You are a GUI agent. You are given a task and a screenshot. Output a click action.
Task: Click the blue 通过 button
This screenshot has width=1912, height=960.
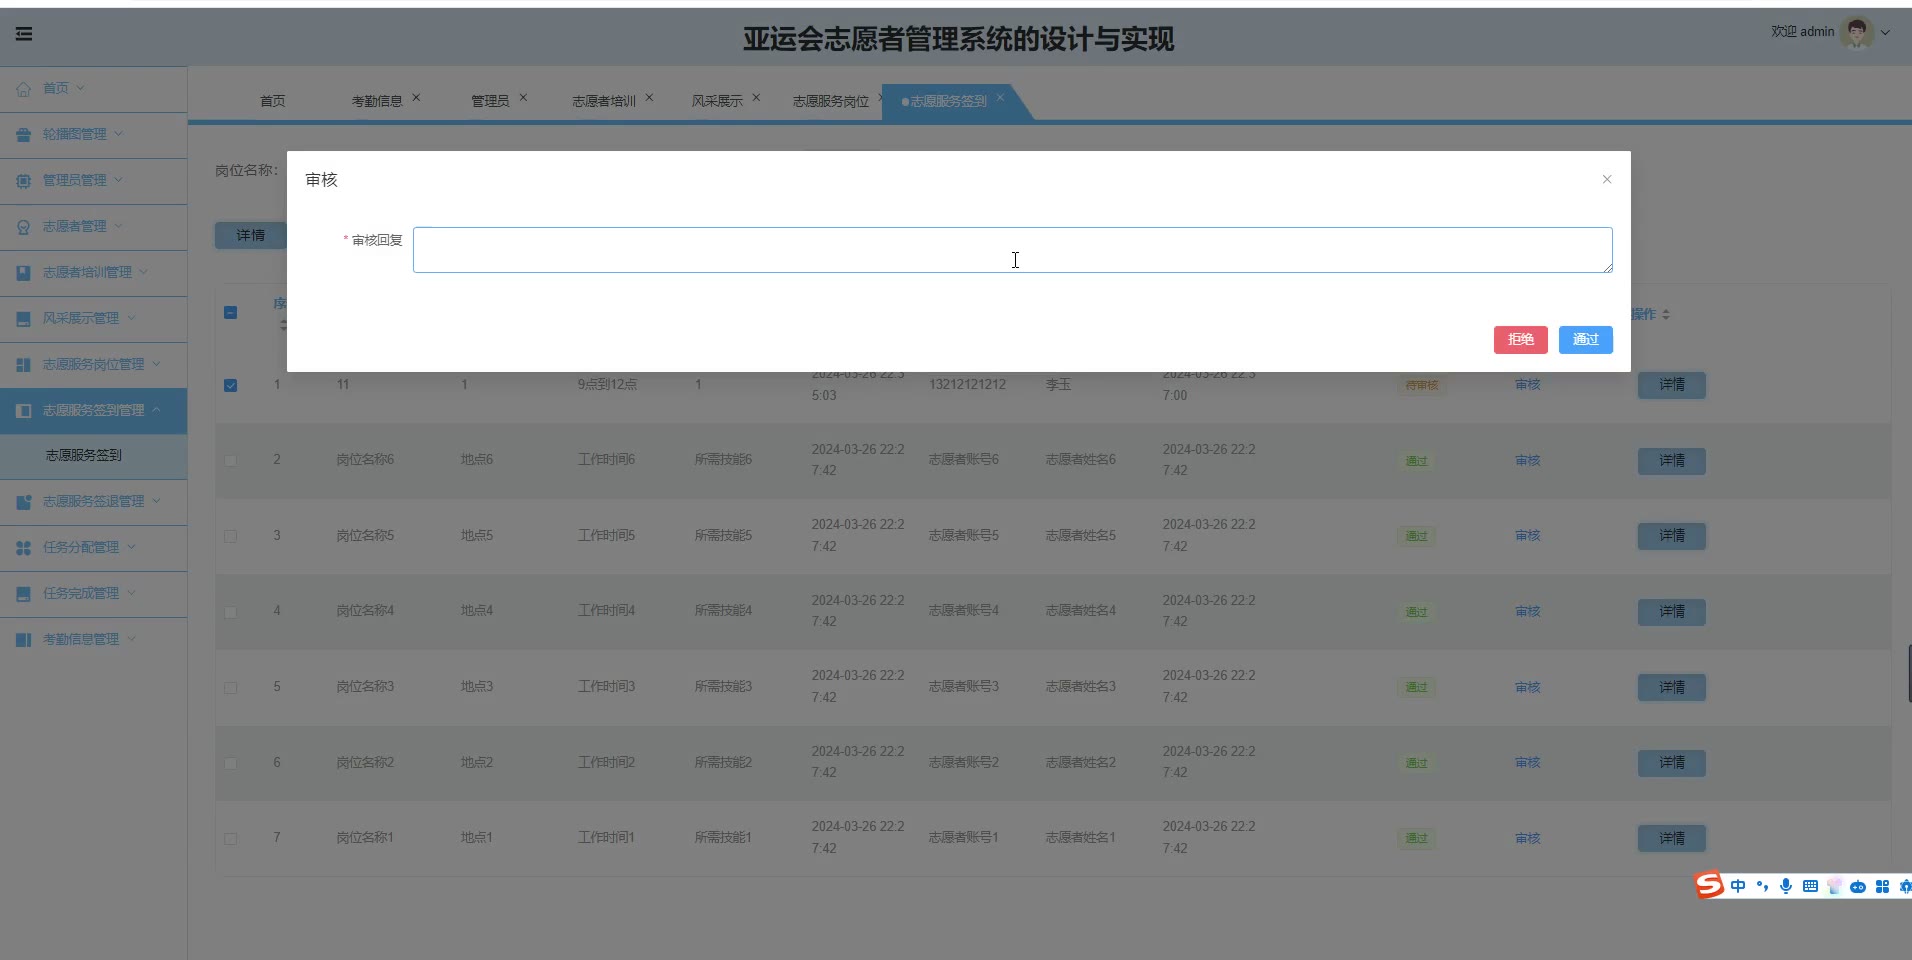1586,340
